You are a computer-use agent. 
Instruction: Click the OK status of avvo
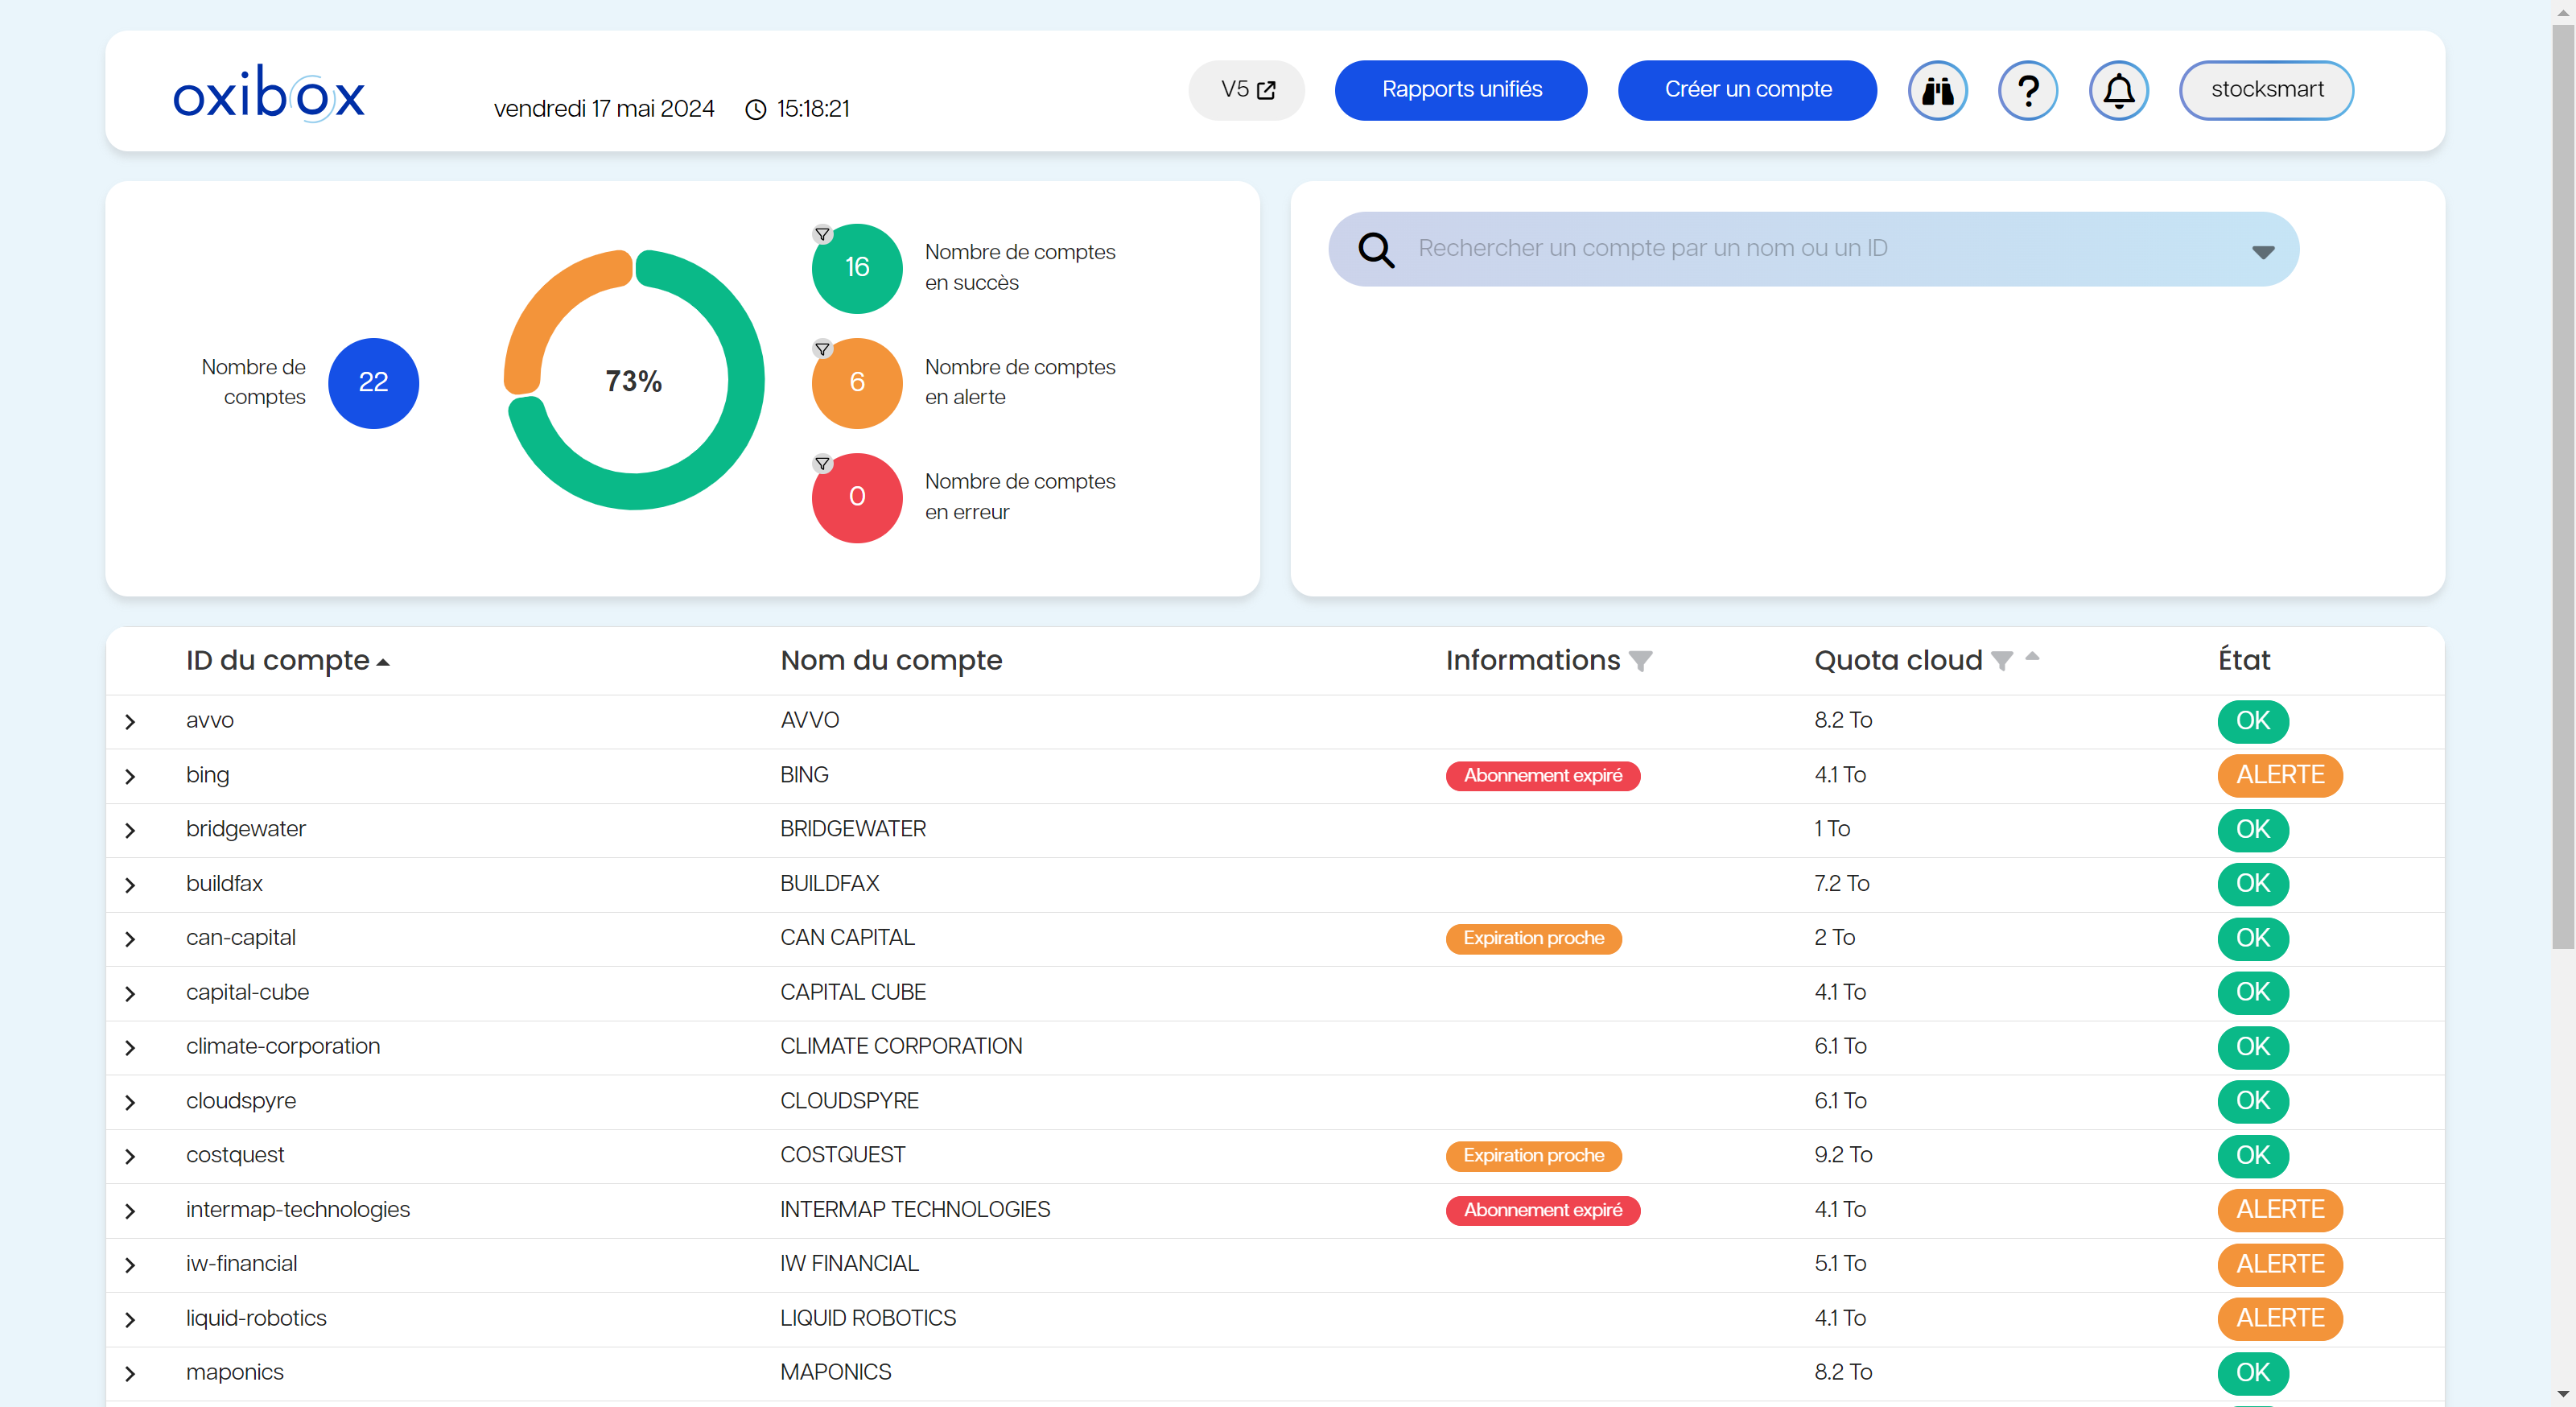[2252, 722]
